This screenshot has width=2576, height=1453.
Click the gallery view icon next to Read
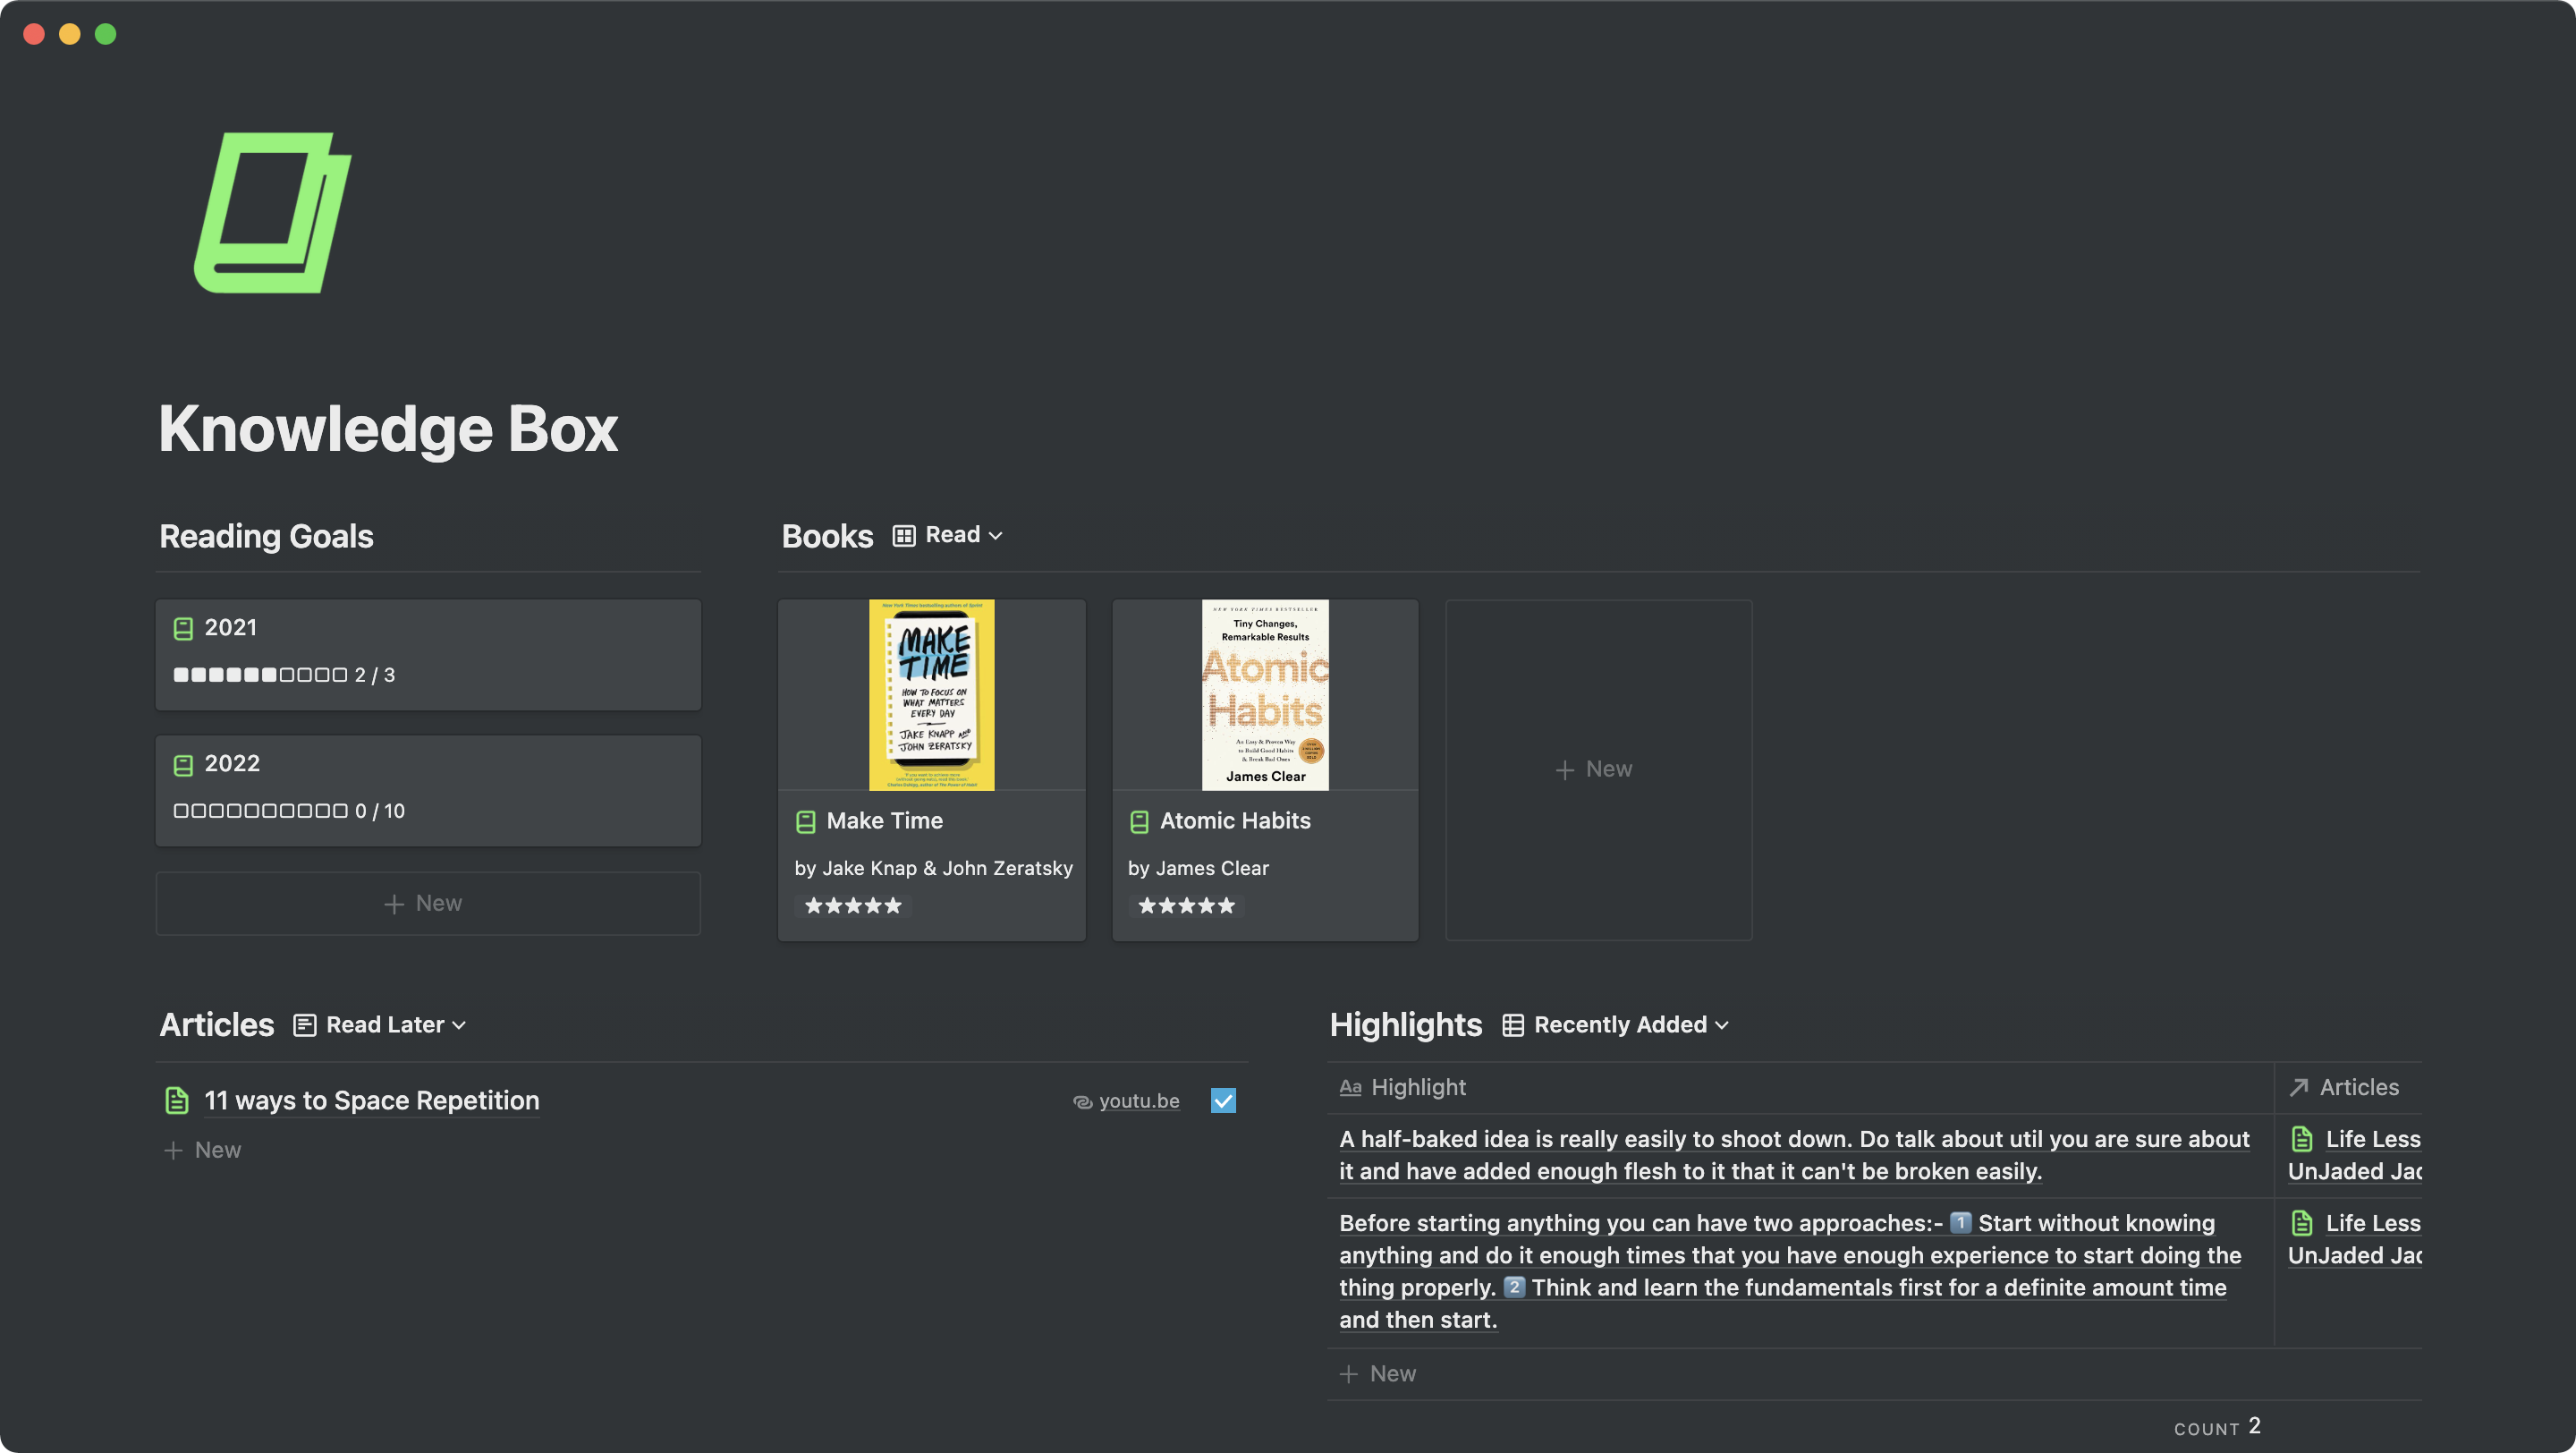pos(904,536)
